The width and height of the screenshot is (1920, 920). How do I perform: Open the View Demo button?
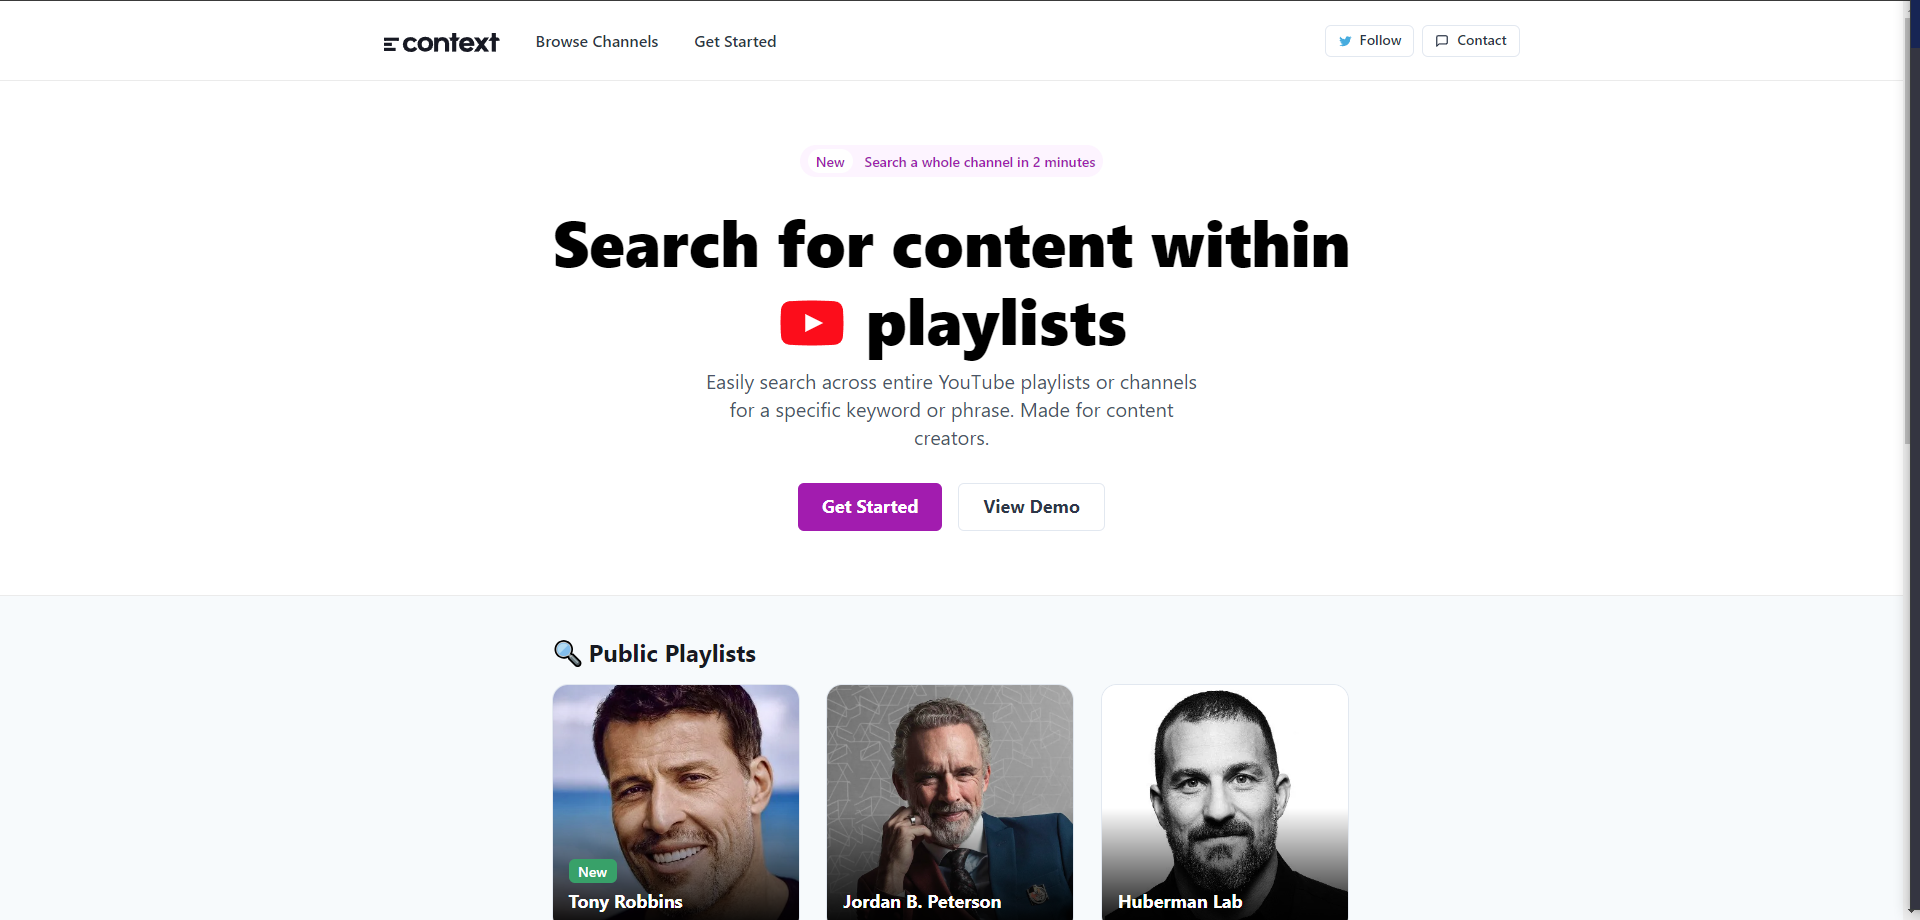tap(1031, 507)
